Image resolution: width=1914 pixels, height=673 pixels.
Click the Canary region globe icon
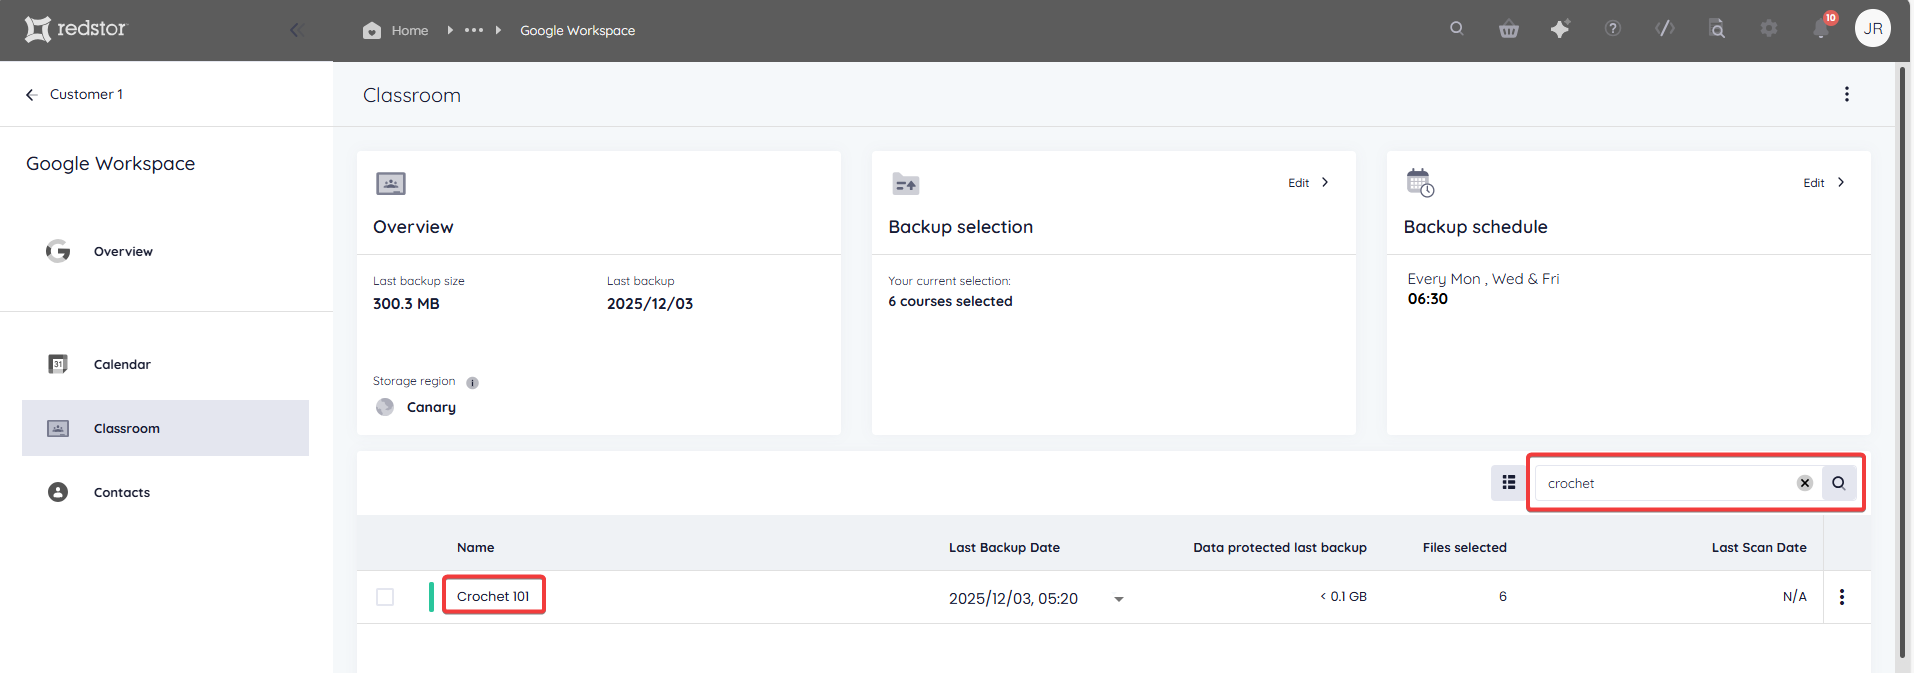click(x=385, y=407)
